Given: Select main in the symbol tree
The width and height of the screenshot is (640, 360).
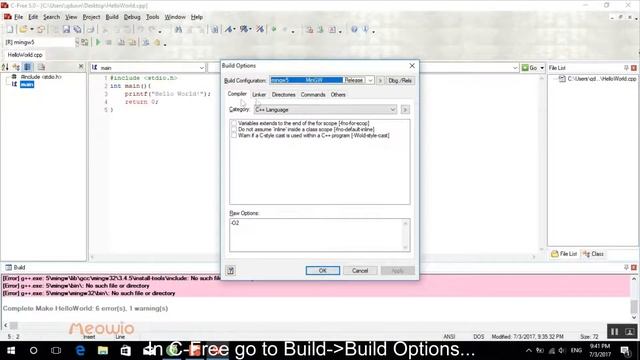Looking at the screenshot, I should pos(27,84).
